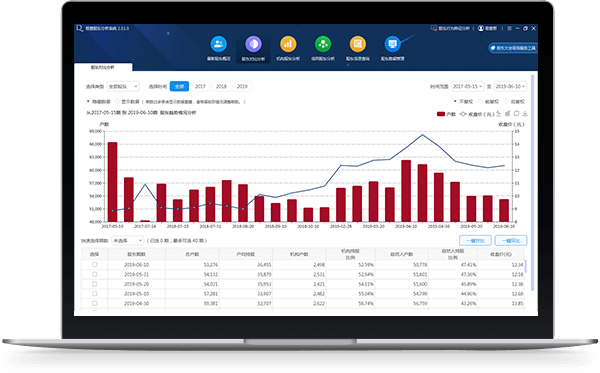
Task: Click the chart restore refresh icon
Action: (516, 114)
